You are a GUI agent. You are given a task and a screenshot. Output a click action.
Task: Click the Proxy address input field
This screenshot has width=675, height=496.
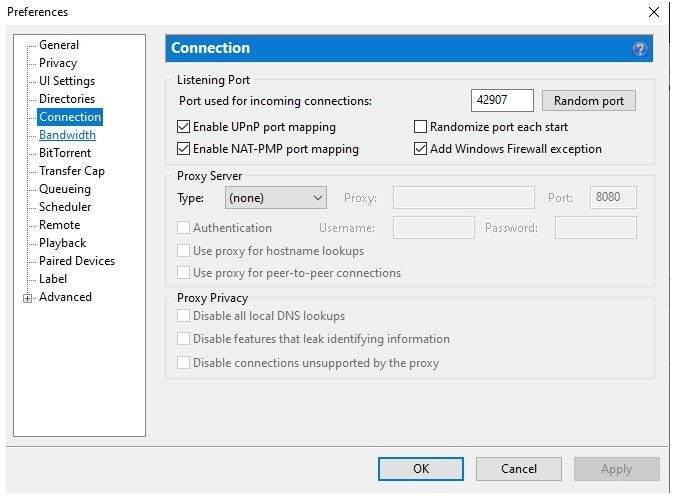[464, 198]
